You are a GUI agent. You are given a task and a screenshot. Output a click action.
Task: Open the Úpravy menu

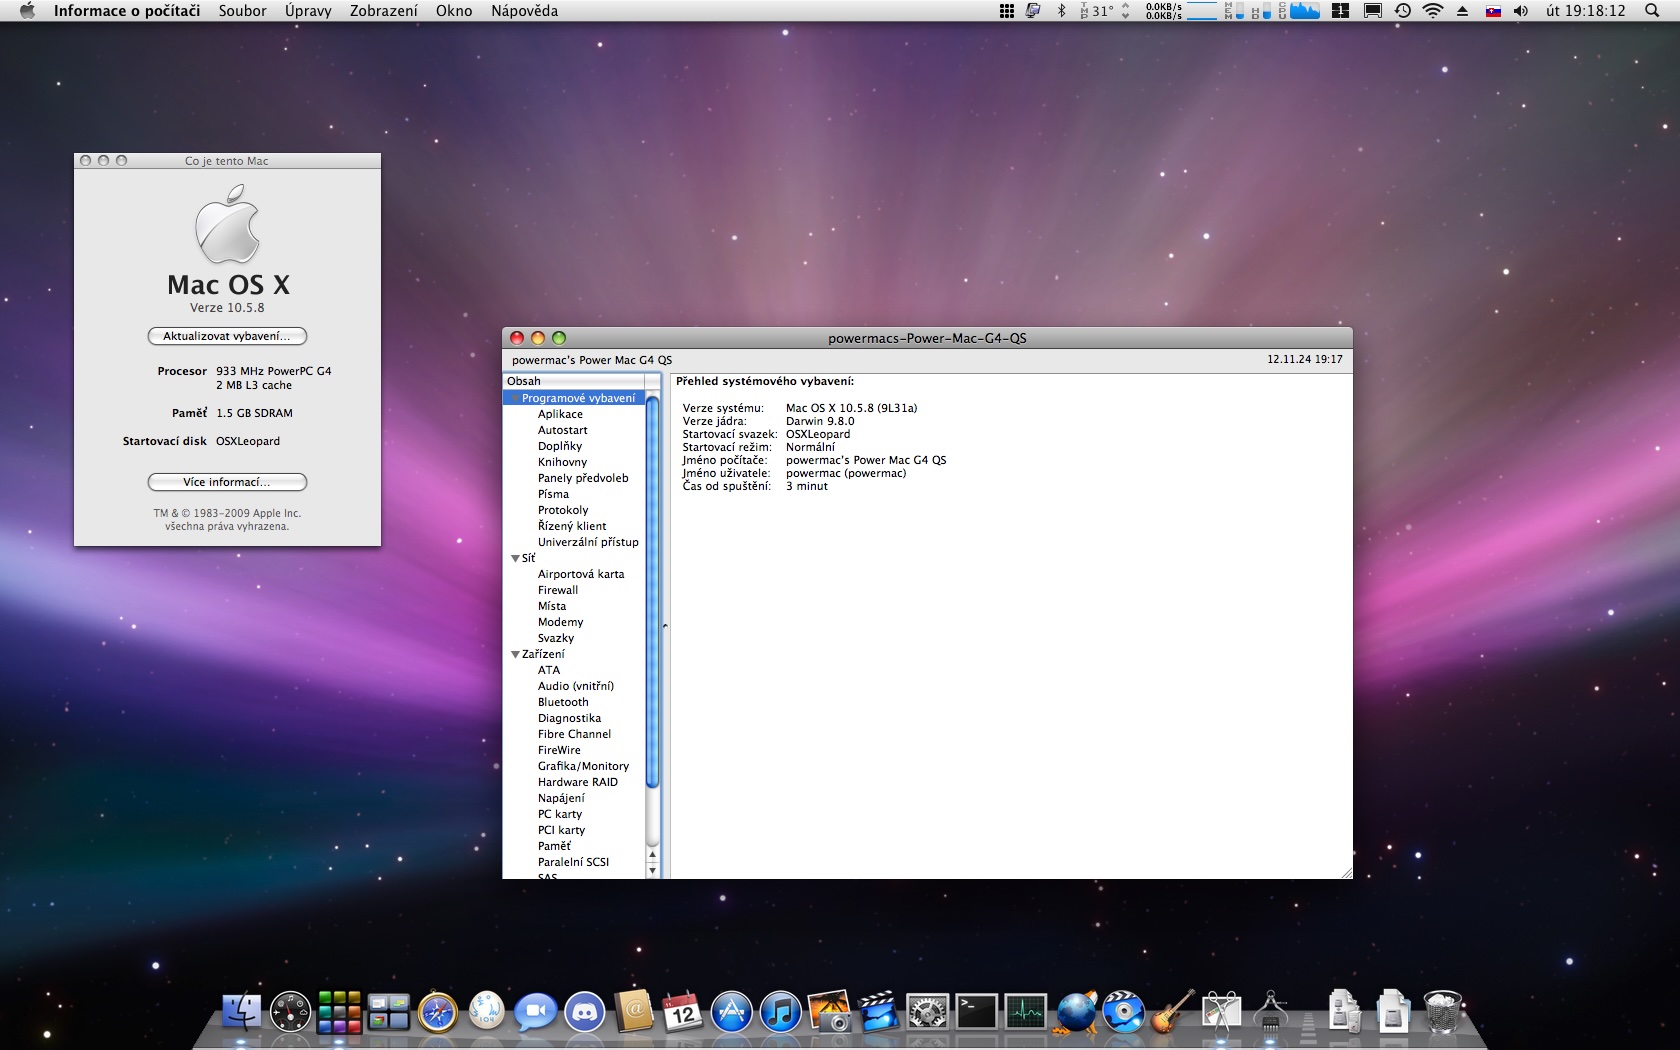308,11
